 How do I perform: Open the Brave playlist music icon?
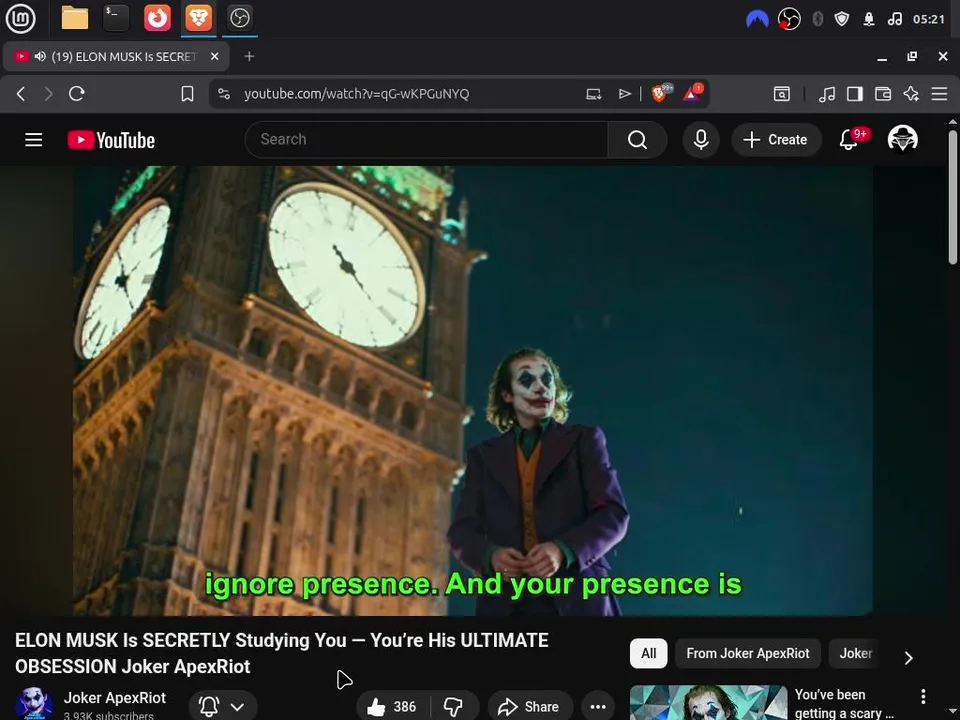point(827,94)
